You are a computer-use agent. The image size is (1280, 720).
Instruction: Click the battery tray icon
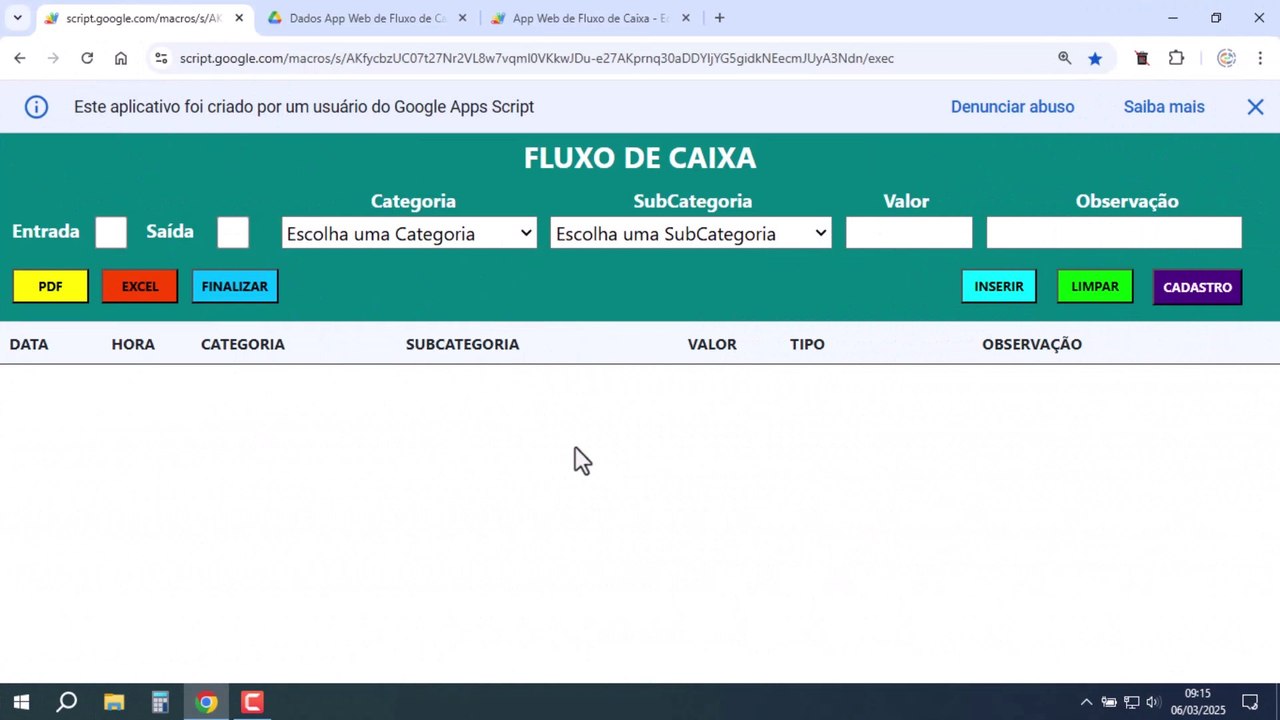pyautogui.click(x=1109, y=702)
